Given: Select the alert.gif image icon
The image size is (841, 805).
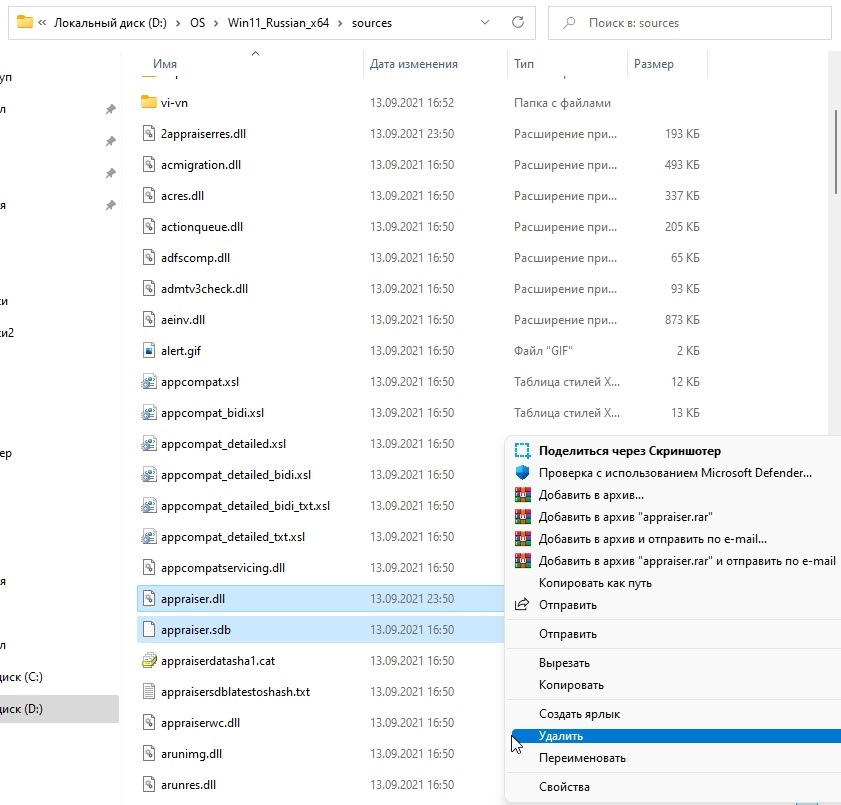Looking at the screenshot, I should 149,350.
